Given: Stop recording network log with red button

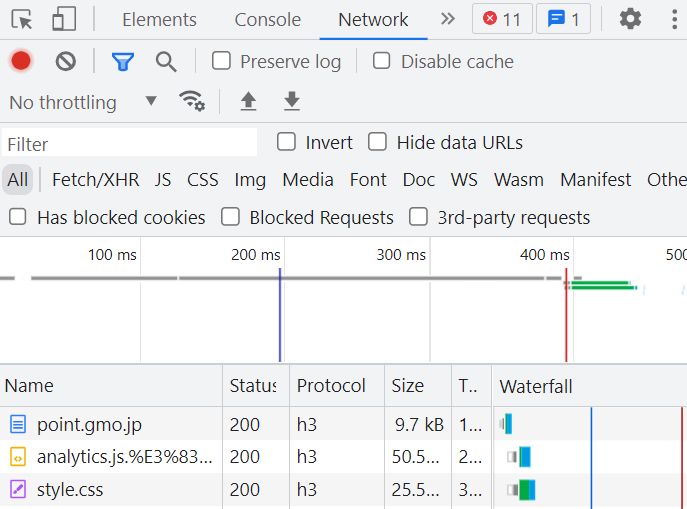Looking at the screenshot, I should pos(21,61).
